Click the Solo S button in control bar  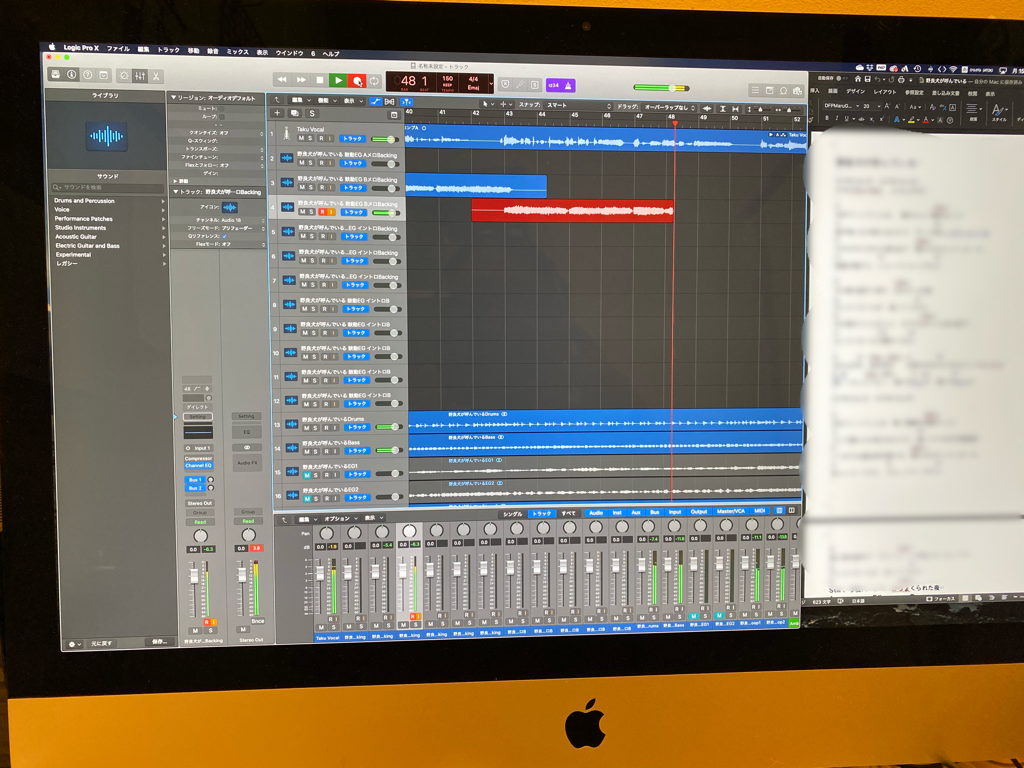[535, 85]
